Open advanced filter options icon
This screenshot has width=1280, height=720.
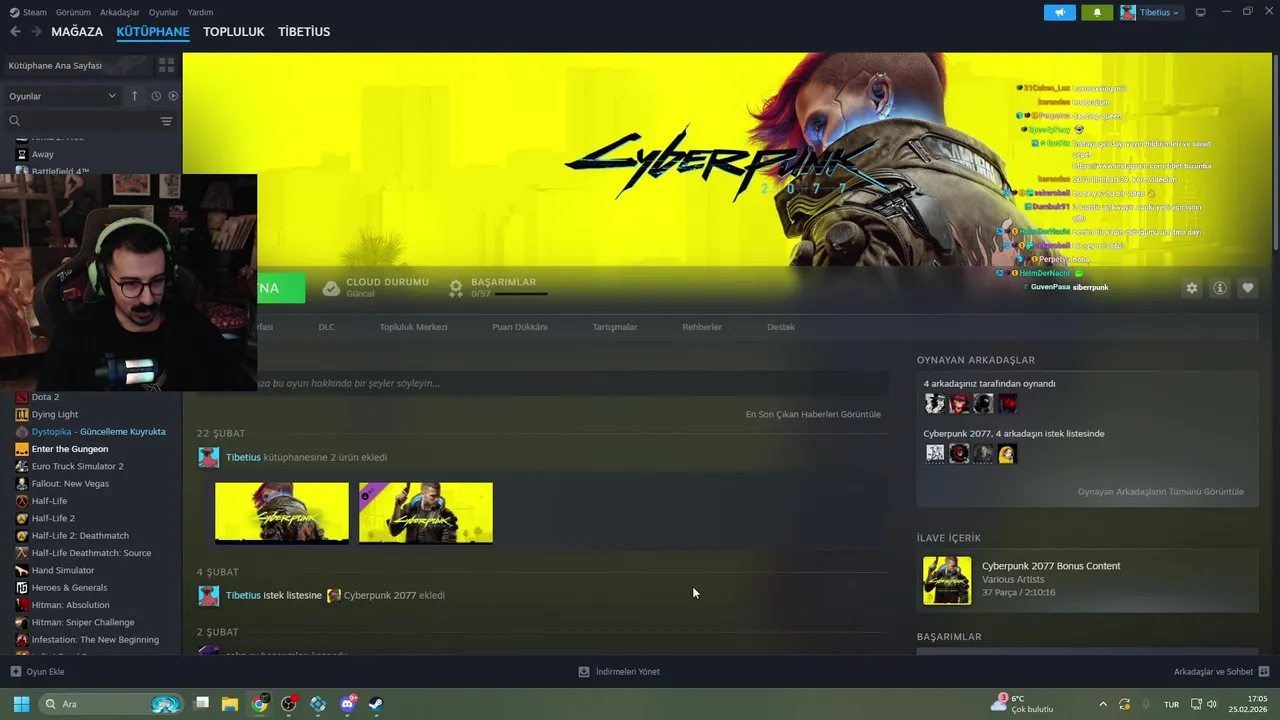166,121
